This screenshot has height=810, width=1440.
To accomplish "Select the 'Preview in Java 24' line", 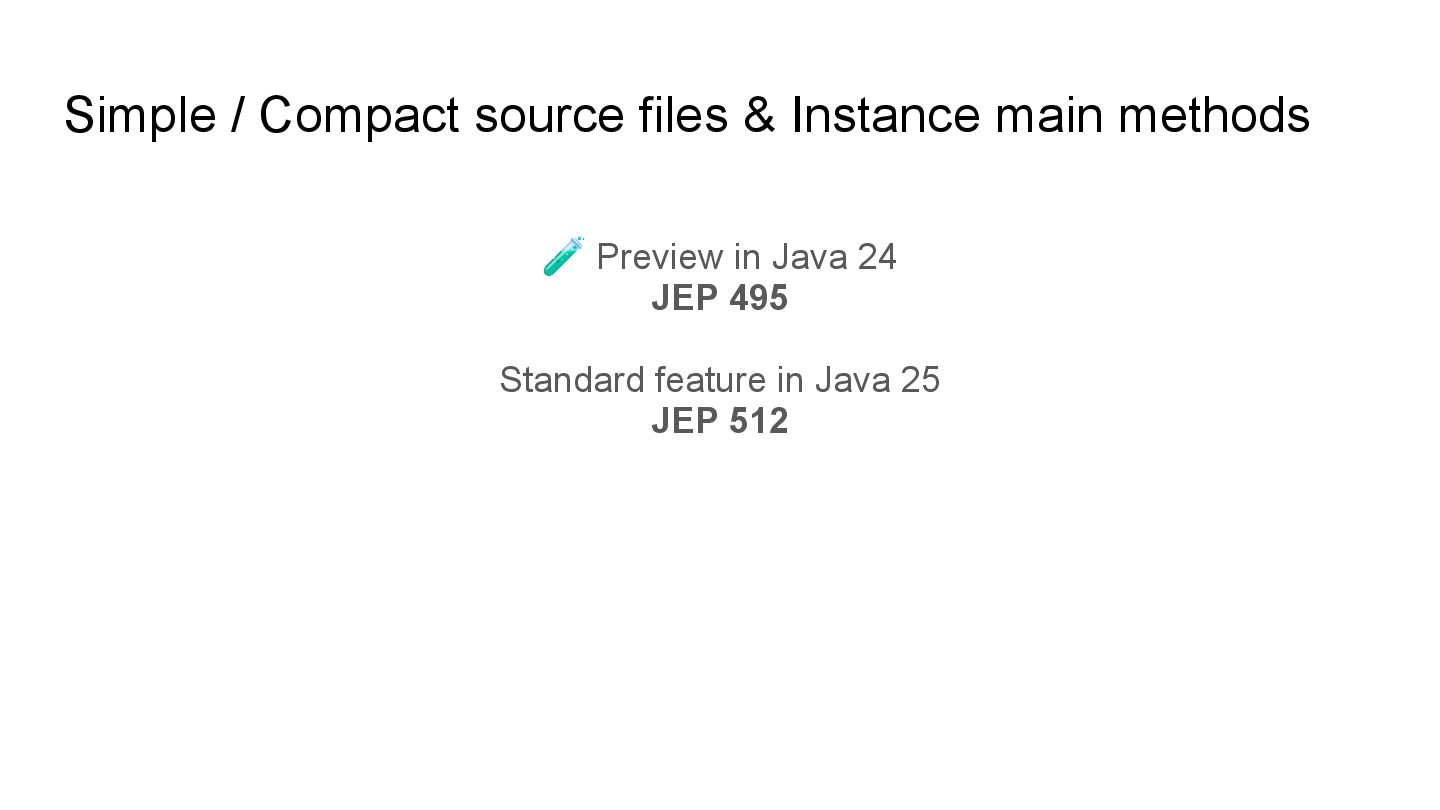I will (746, 257).
